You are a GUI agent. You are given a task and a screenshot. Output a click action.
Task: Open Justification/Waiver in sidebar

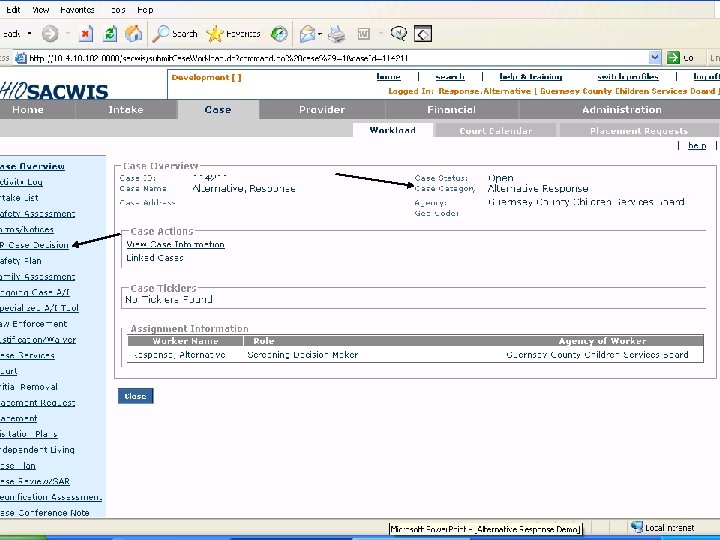point(38,339)
